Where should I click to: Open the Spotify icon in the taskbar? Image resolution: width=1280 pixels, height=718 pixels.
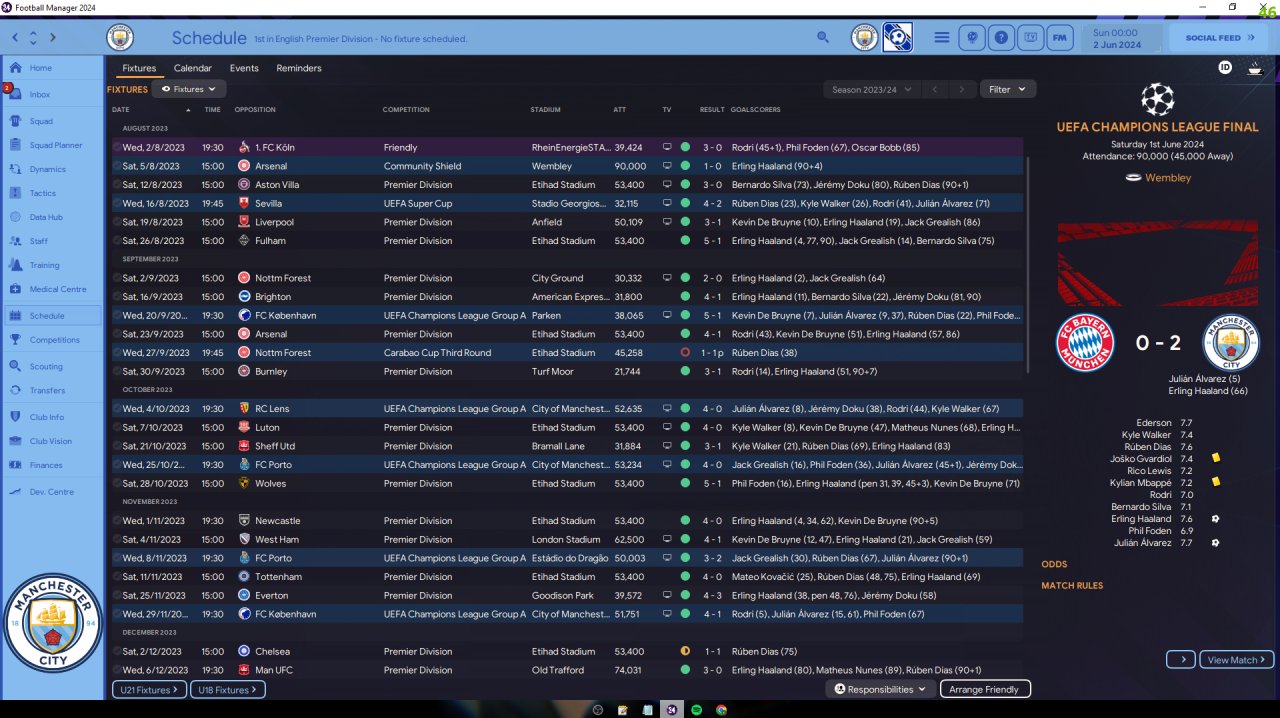point(697,710)
